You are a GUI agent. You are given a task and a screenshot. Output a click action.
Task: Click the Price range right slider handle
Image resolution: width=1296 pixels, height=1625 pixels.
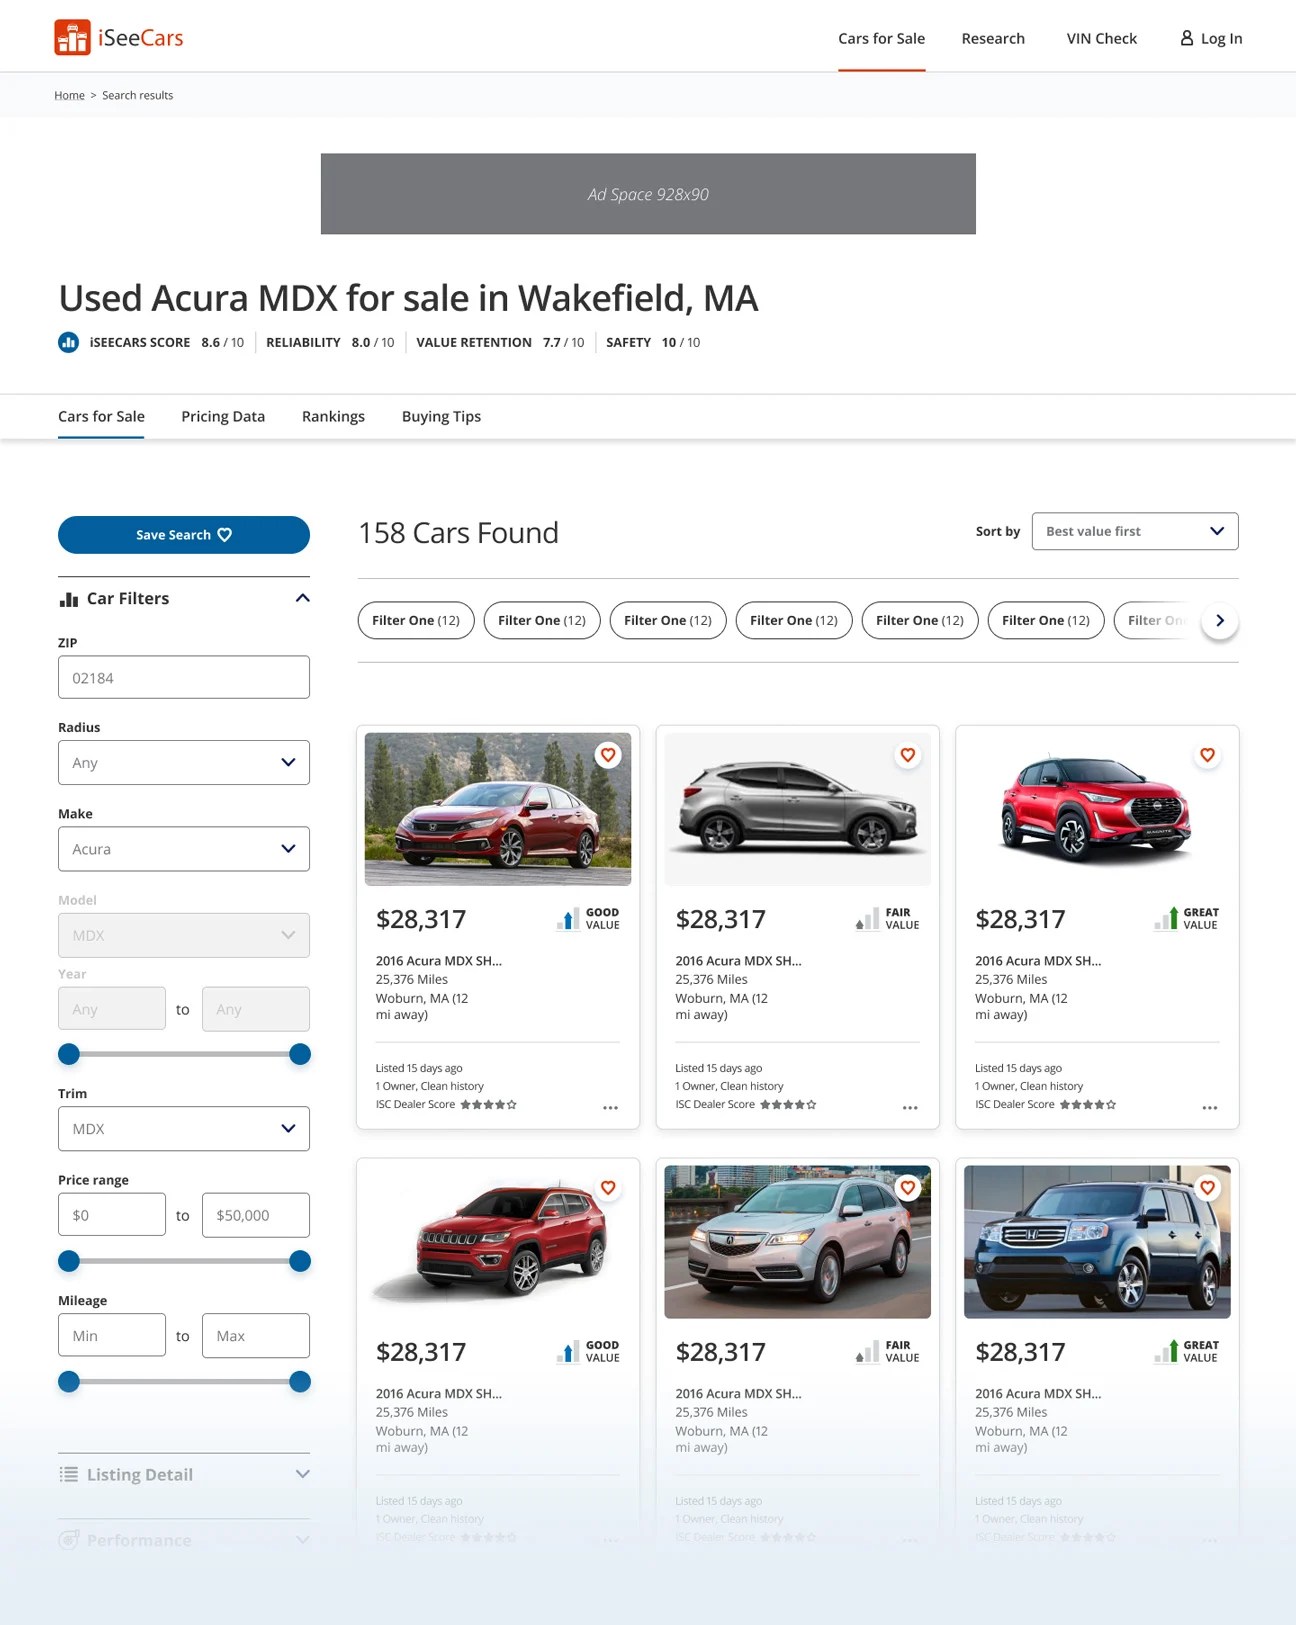click(300, 1261)
